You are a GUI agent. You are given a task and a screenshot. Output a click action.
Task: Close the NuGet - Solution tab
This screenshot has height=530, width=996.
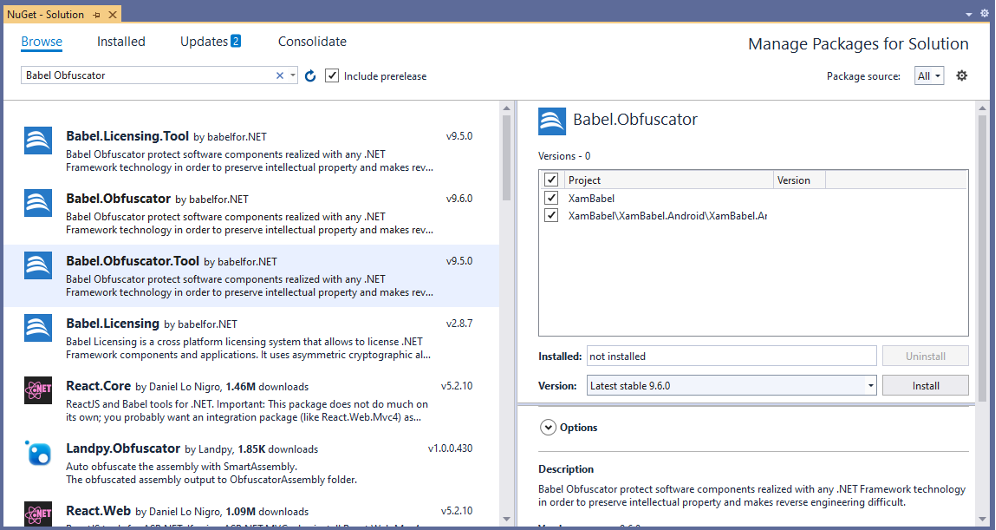[x=112, y=15]
